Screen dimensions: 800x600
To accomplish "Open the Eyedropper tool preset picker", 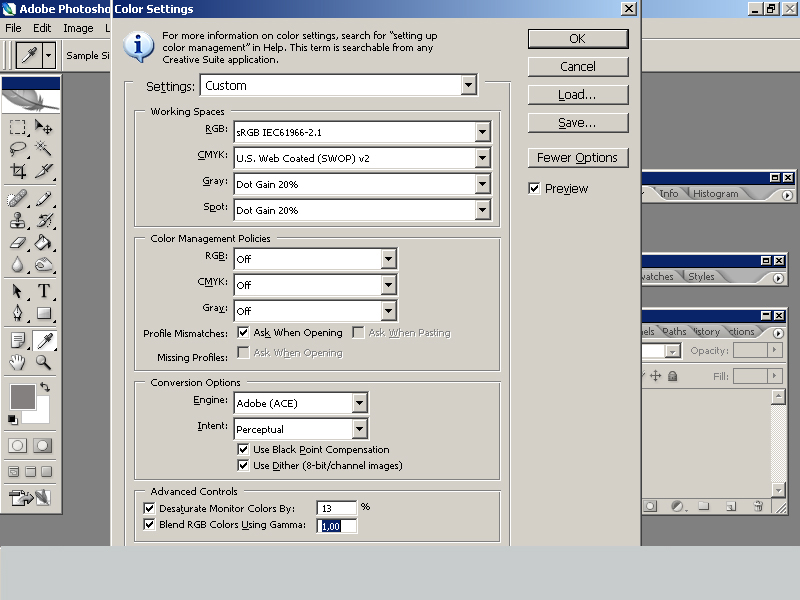I will pos(48,55).
